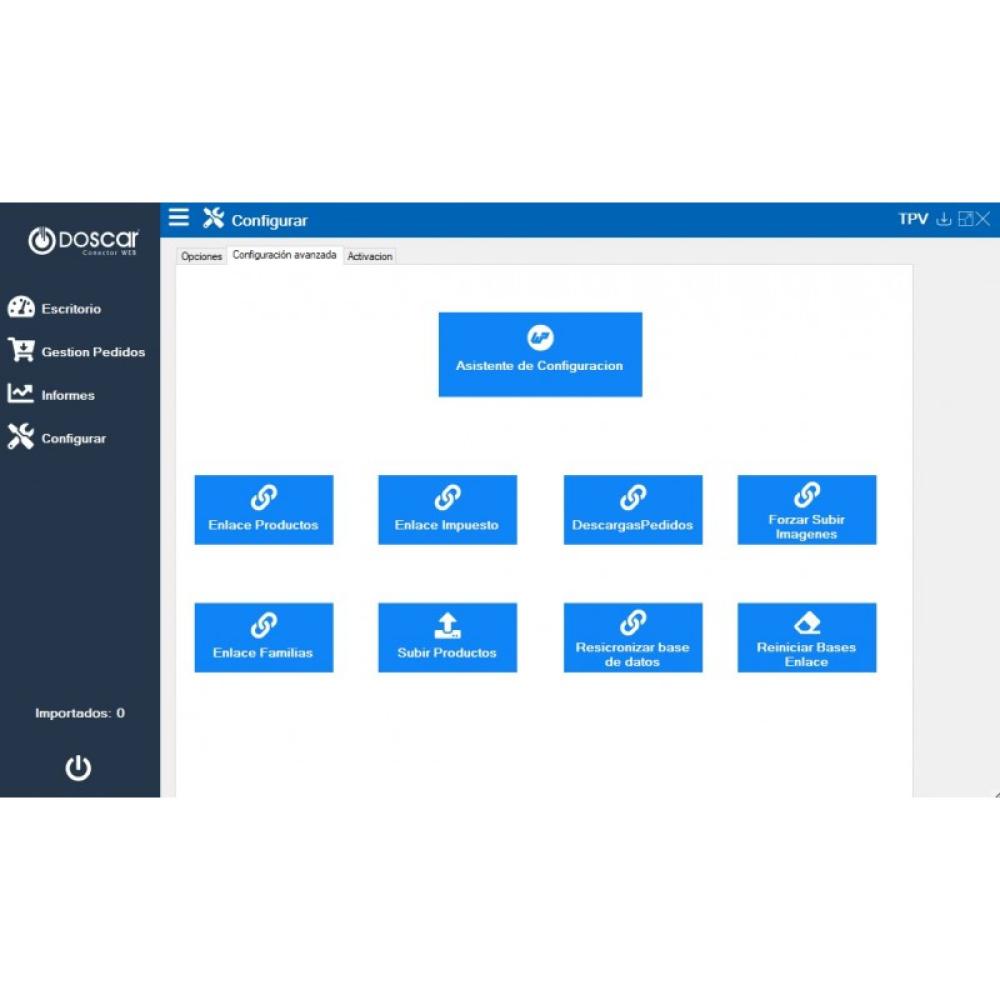Screen dimensions: 1000x1000
Task: Launch the Asistente de Configuracion
Action: pyautogui.click(x=540, y=354)
